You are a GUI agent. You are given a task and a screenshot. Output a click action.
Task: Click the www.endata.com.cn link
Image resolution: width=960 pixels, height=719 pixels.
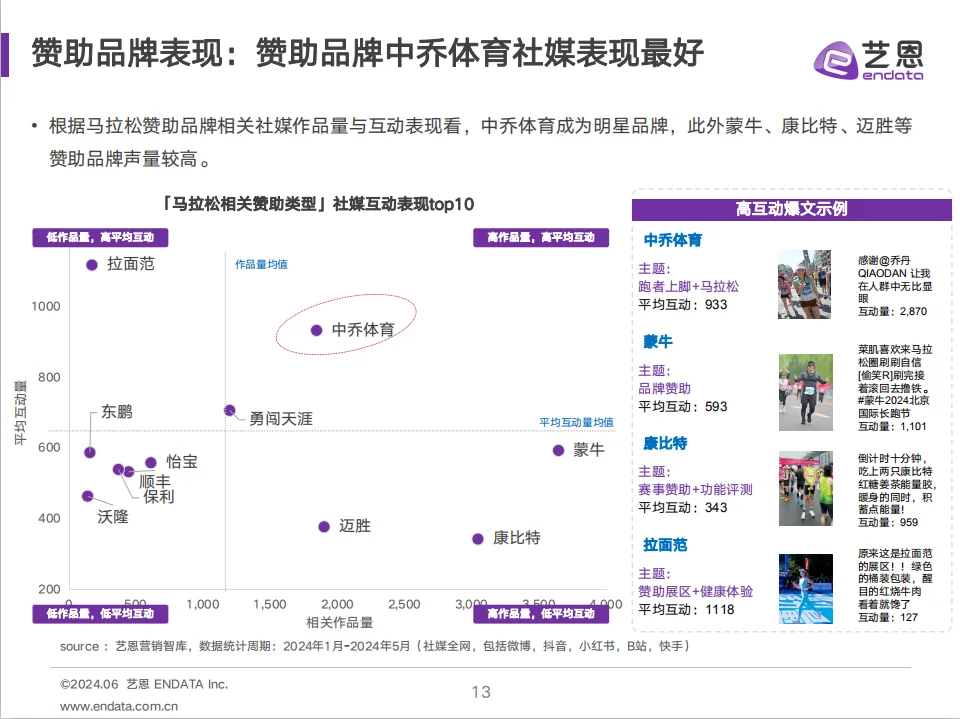point(119,706)
